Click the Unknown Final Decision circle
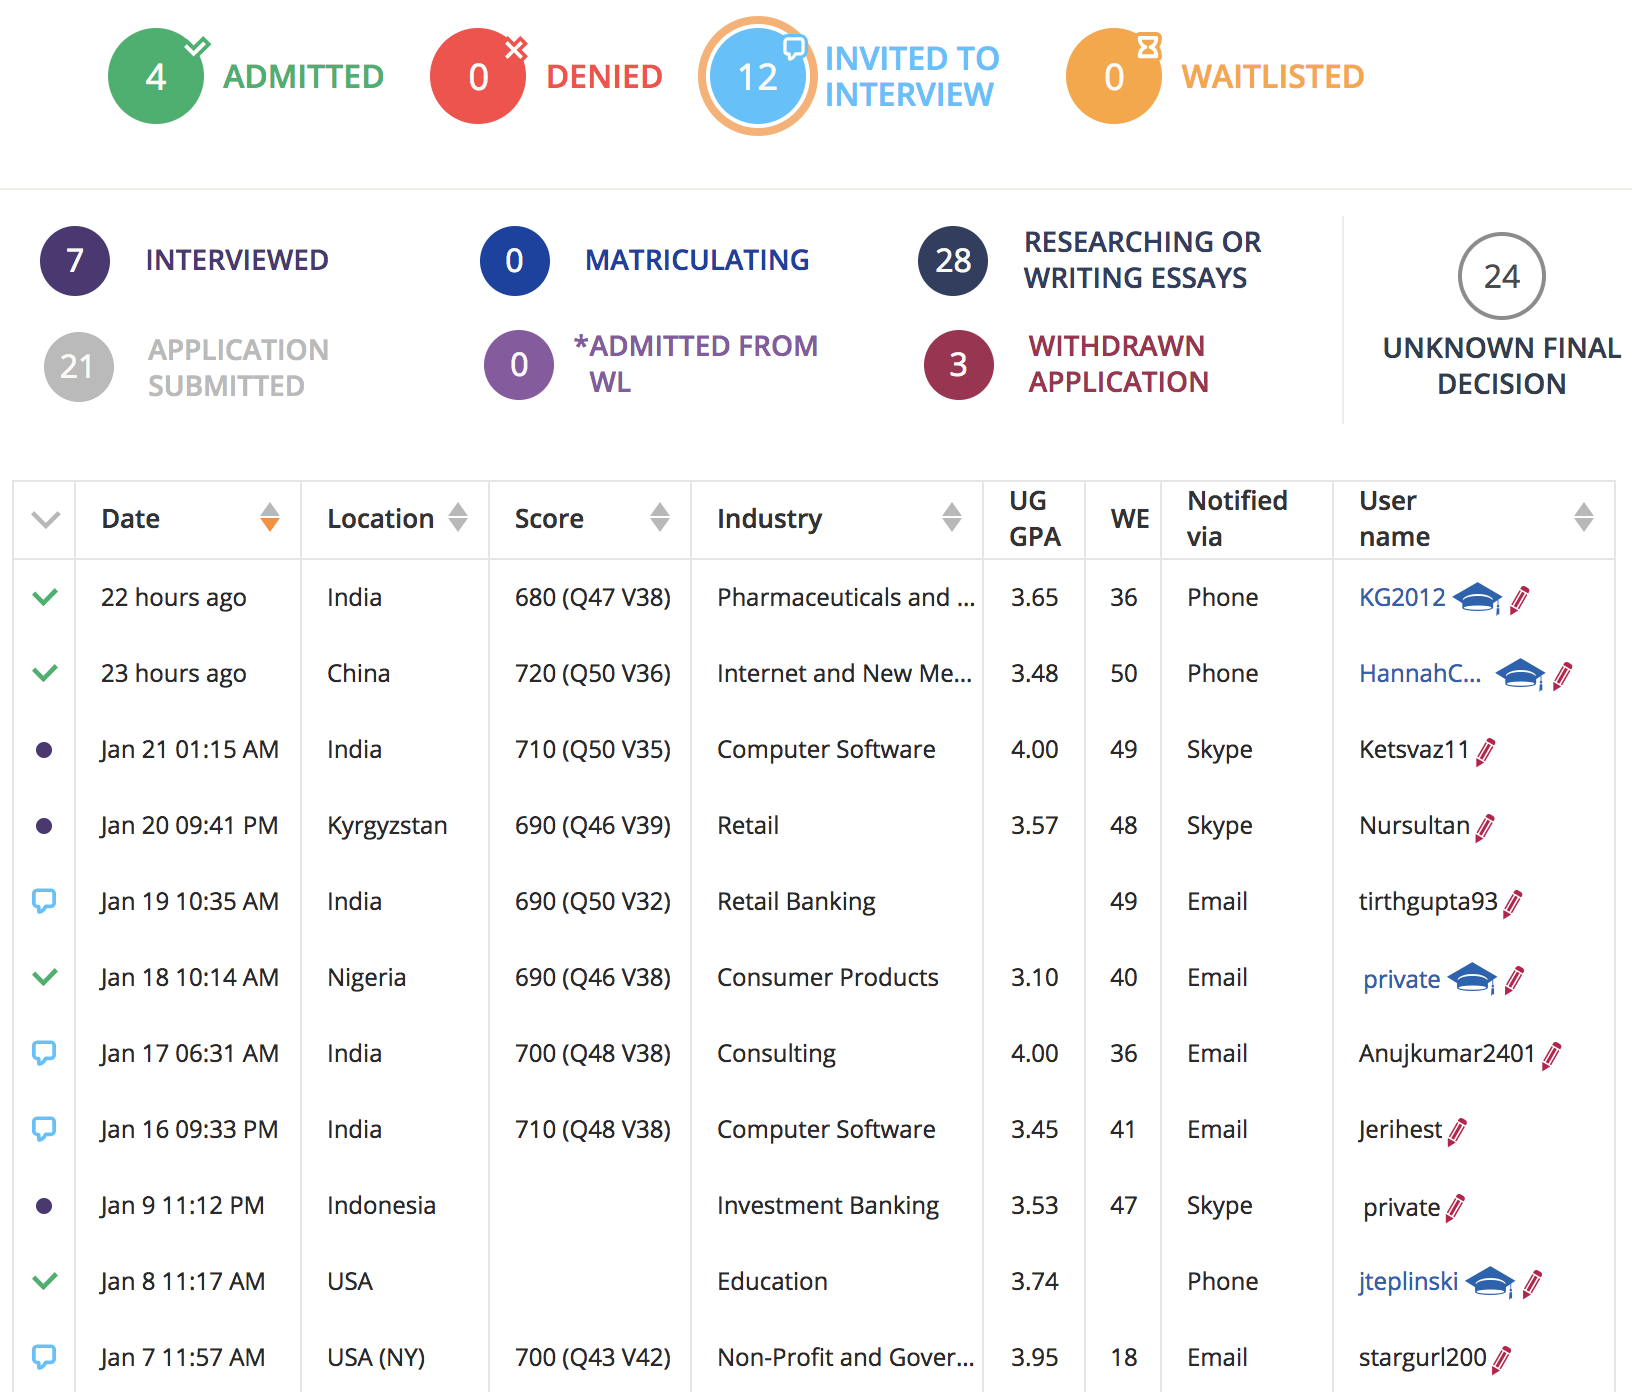 coord(1501,277)
